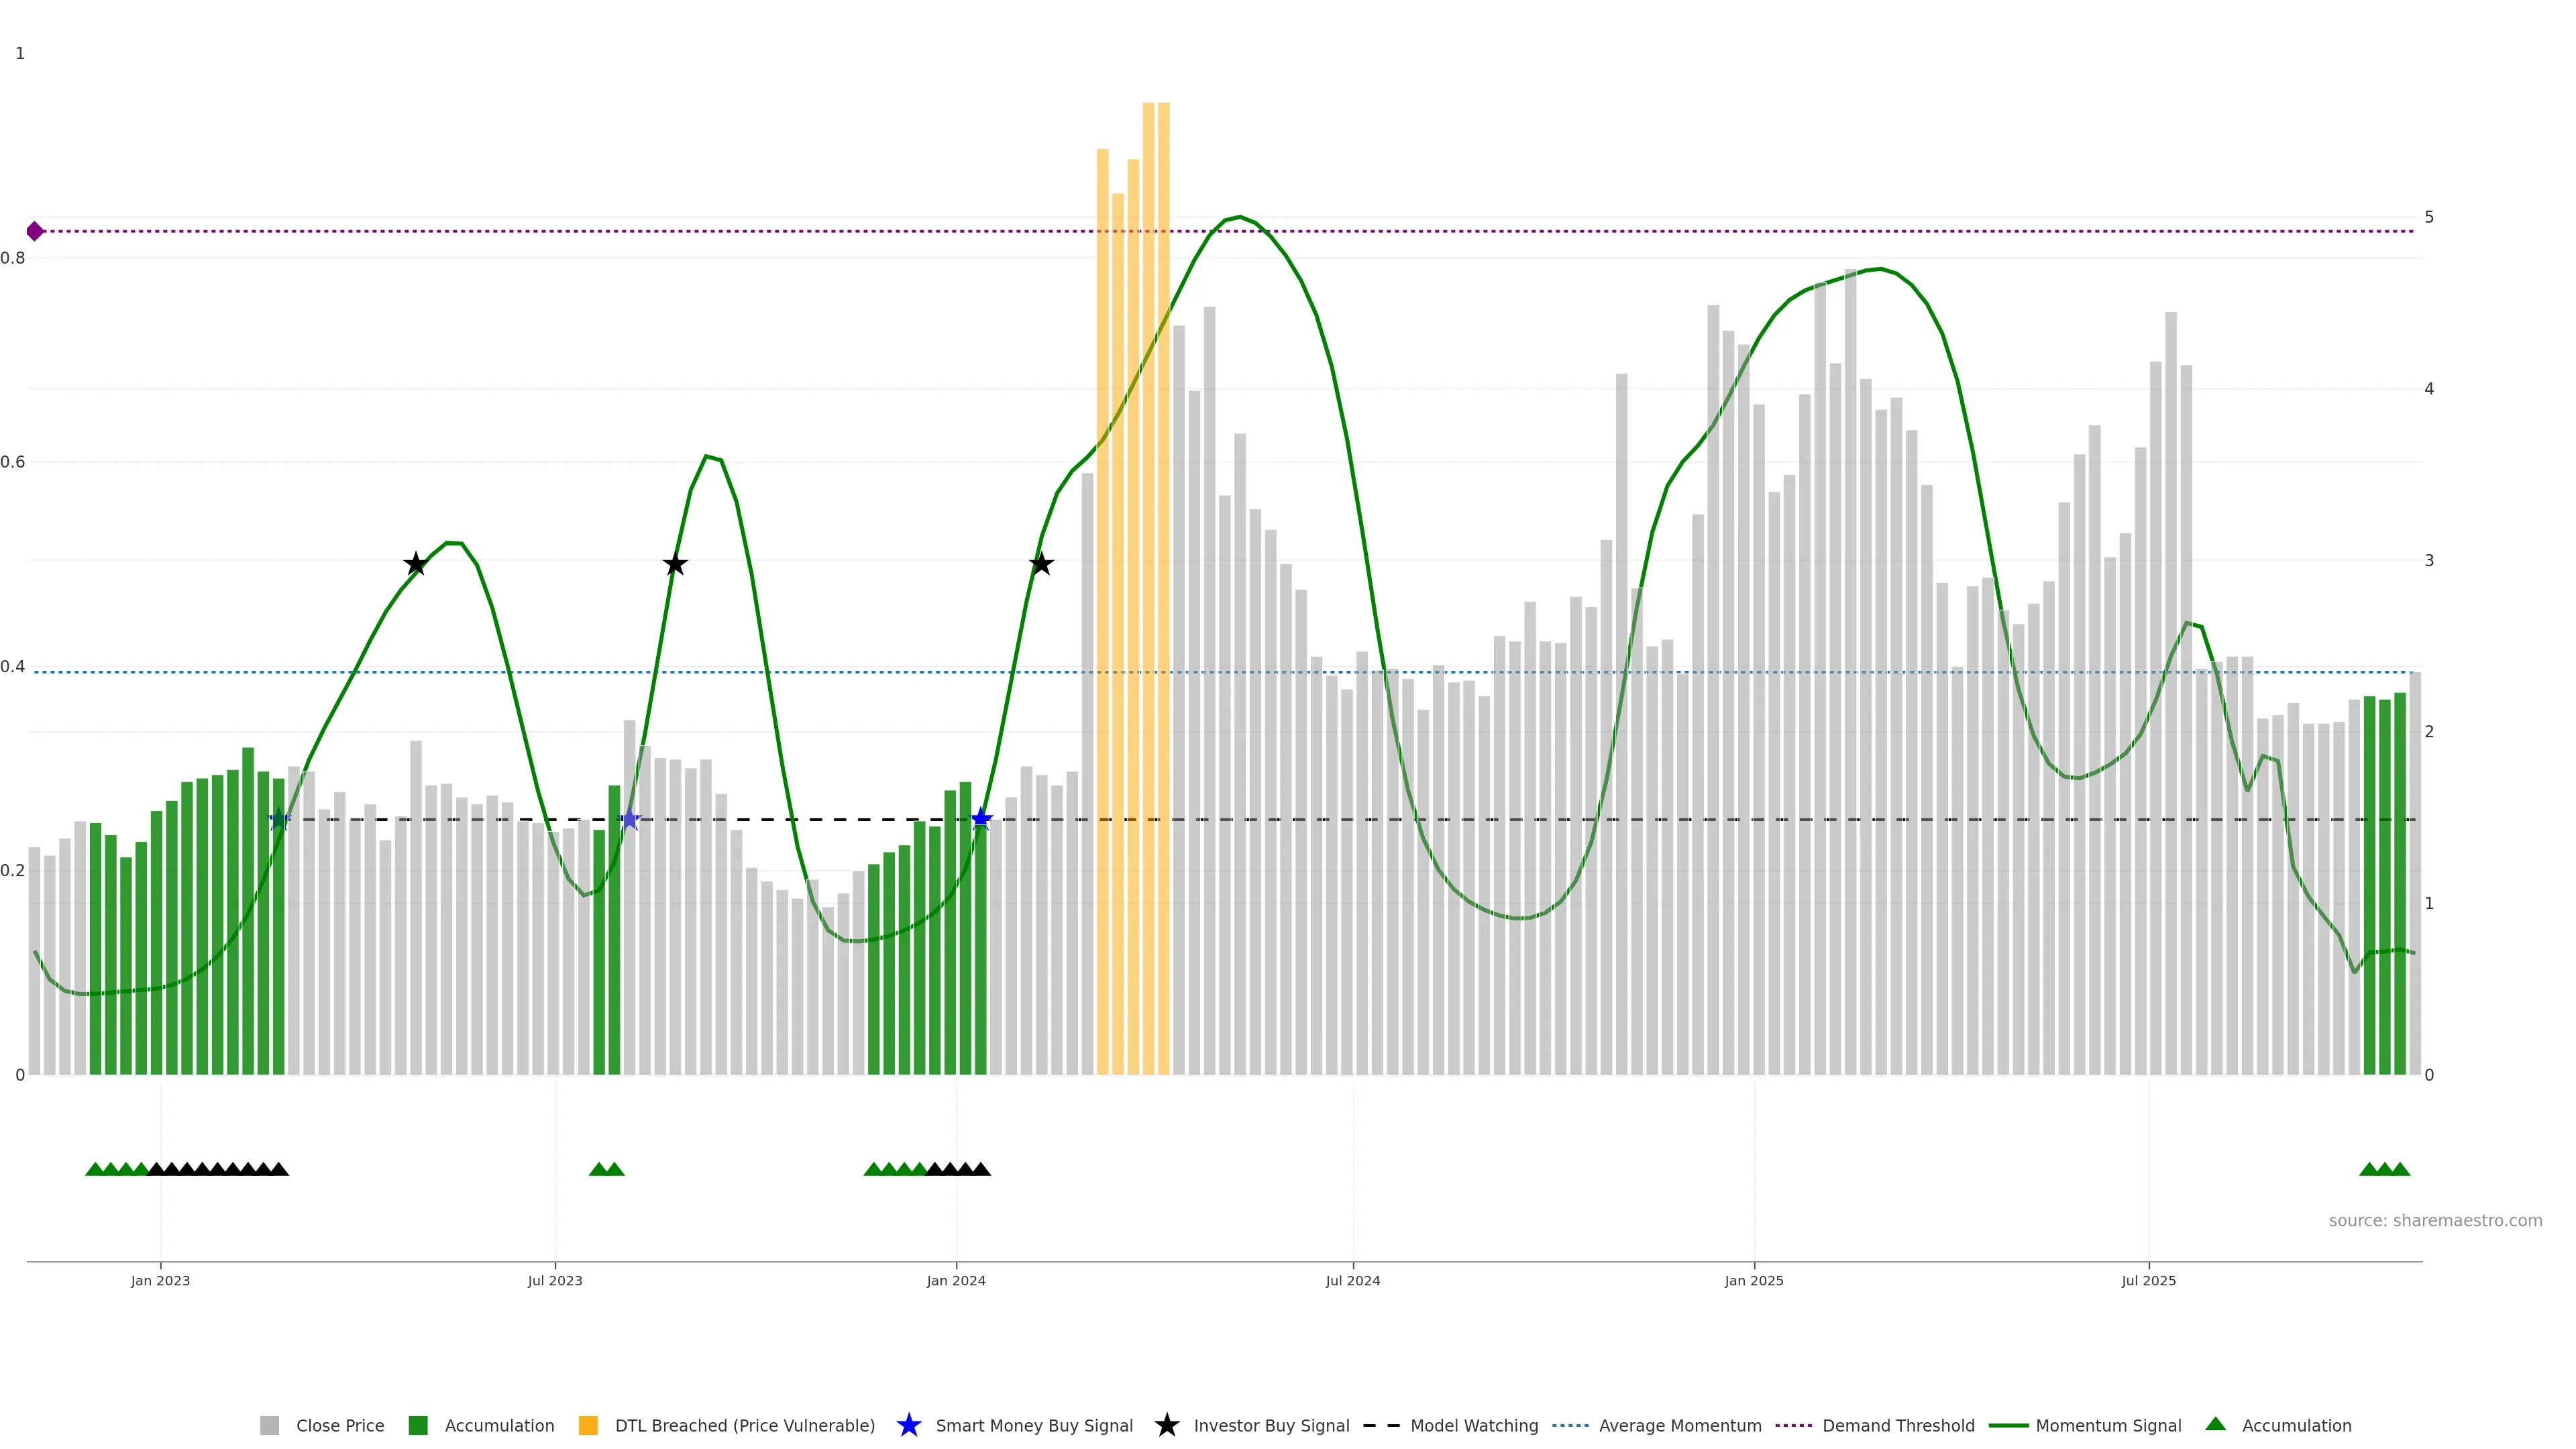
Task: Click the green triangles cluster at far right
Action: tap(2384, 1169)
